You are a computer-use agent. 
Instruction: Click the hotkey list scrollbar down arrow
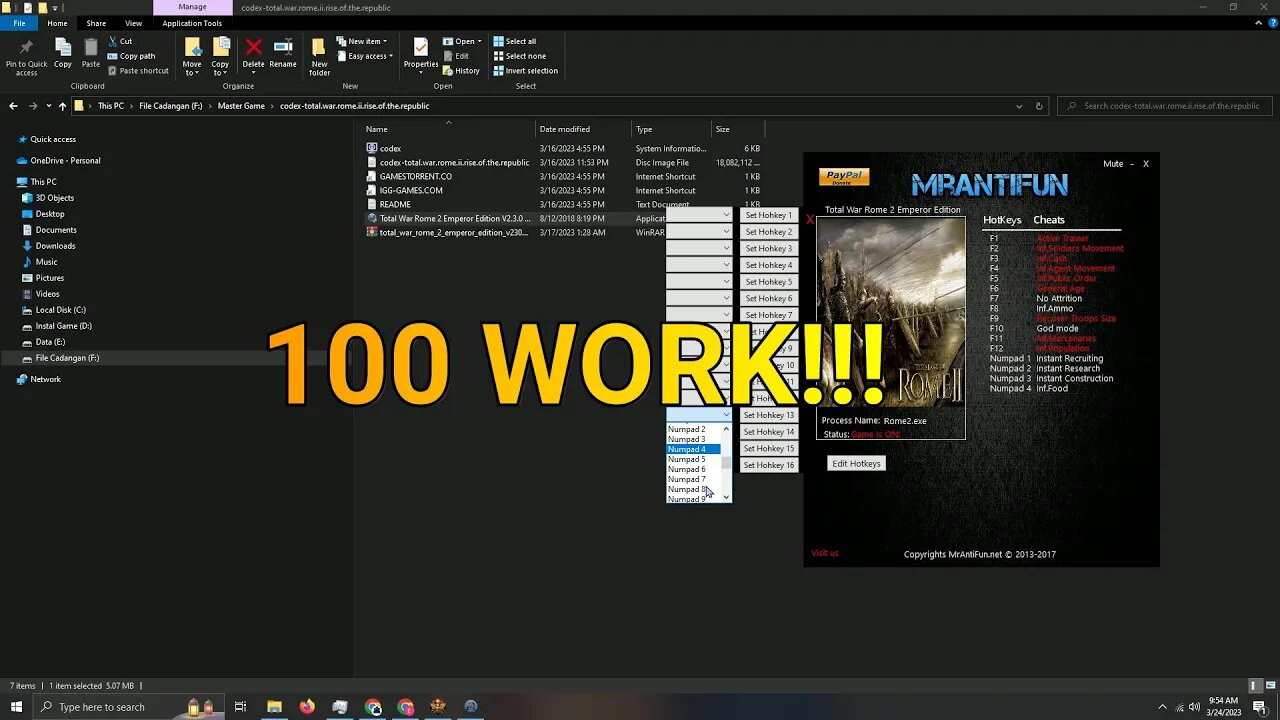click(726, 497)
